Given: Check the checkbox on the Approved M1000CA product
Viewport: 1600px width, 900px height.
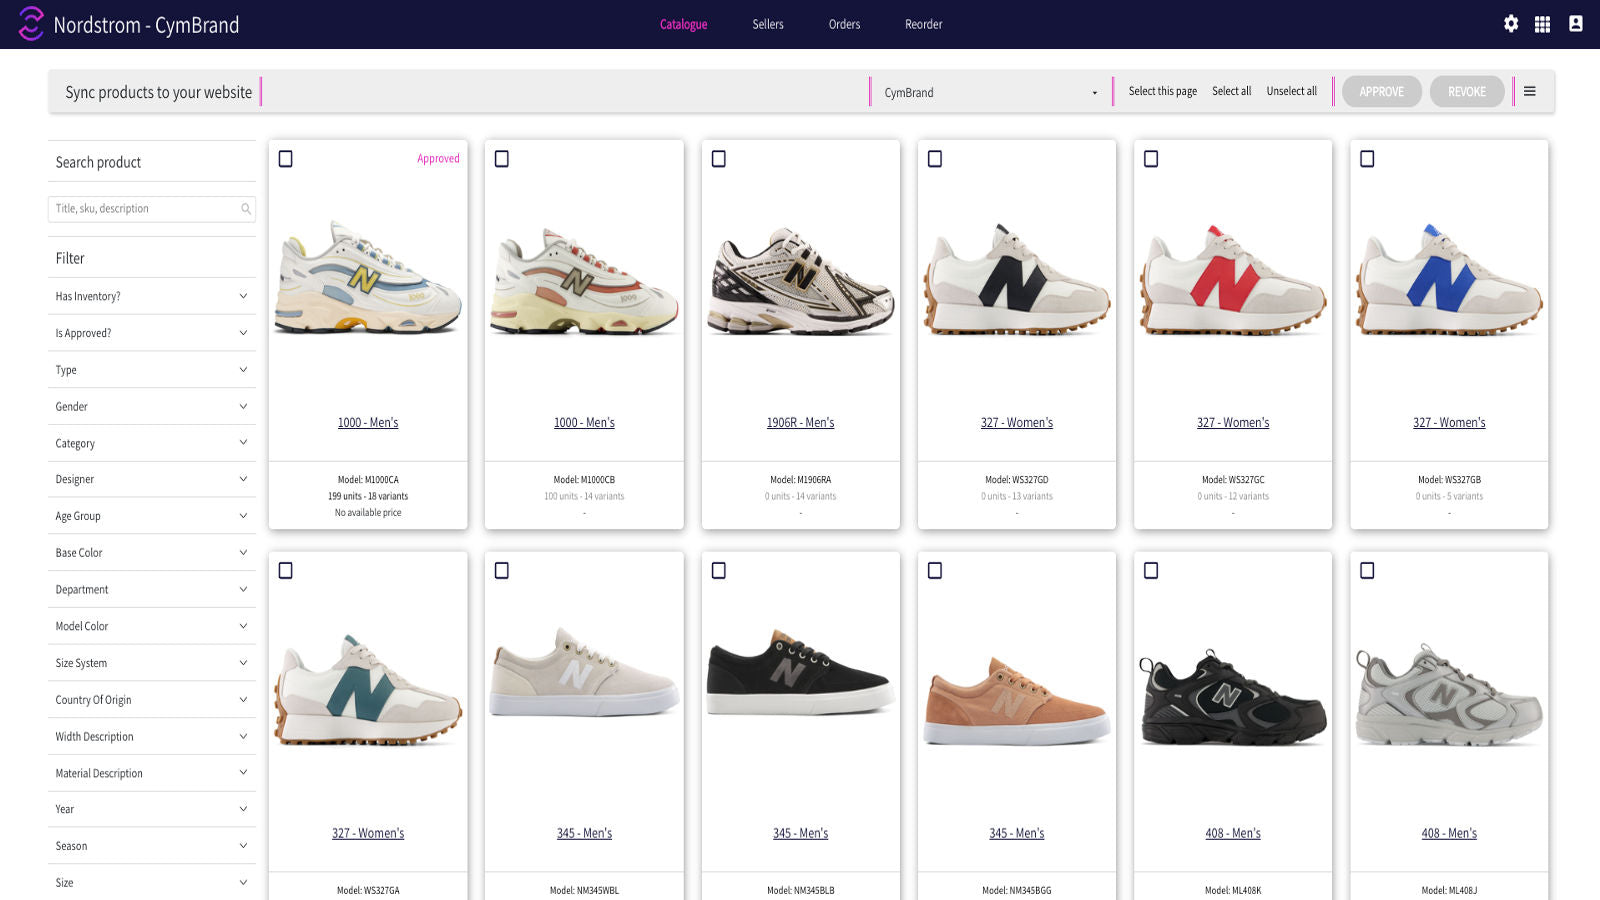Looking at the screenshot, I should point(287,158).
